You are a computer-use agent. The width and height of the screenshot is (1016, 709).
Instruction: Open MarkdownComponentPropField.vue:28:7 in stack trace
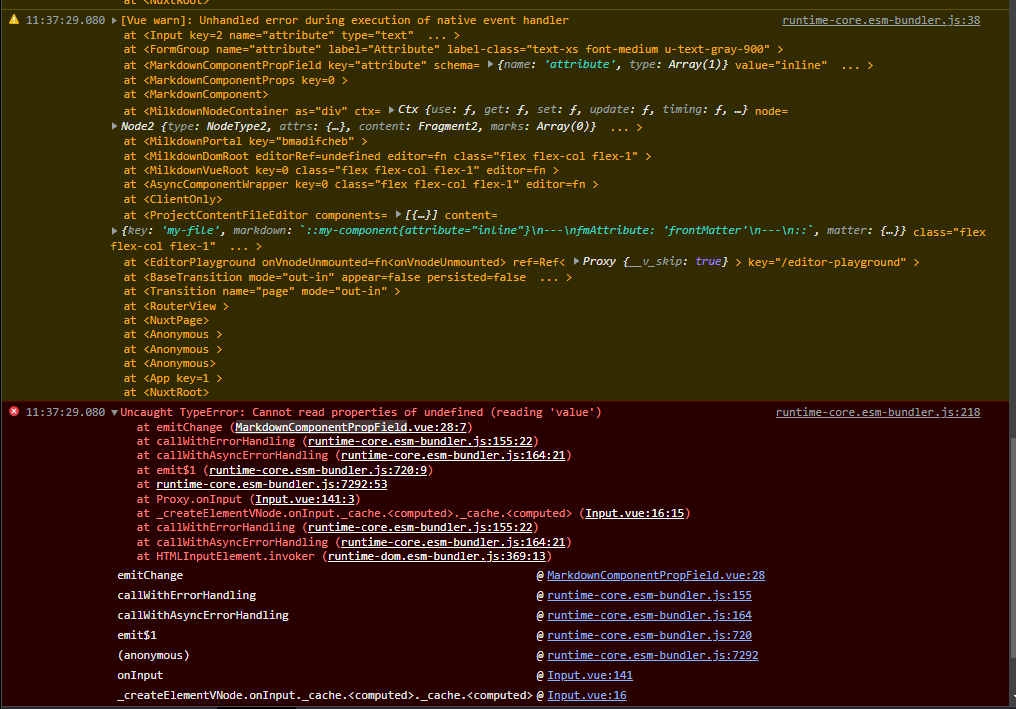click(x=351, y=427)
